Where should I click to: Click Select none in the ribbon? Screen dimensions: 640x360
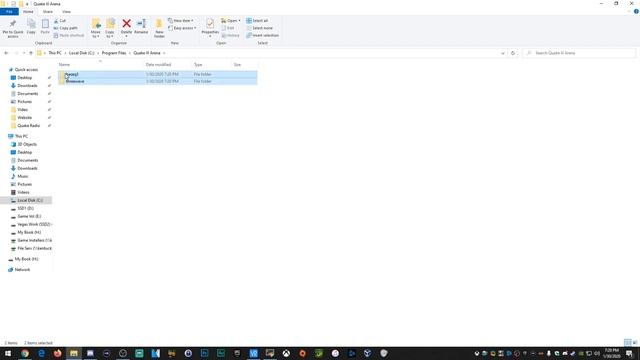(x=260, y=28)
